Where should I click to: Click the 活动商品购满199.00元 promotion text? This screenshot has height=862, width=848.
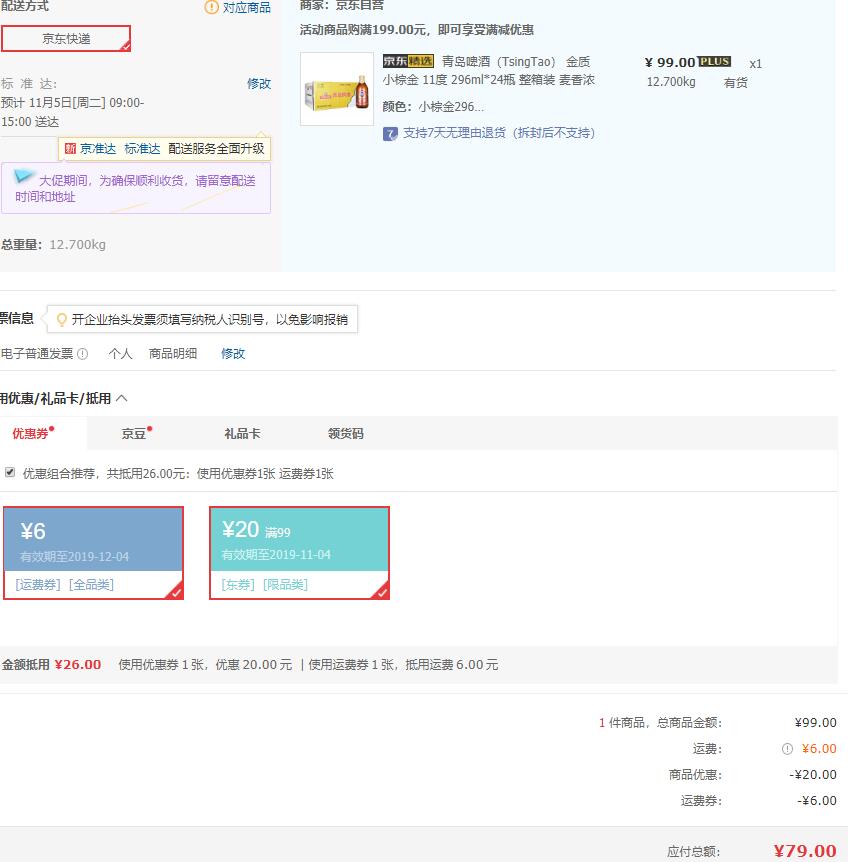417,30
